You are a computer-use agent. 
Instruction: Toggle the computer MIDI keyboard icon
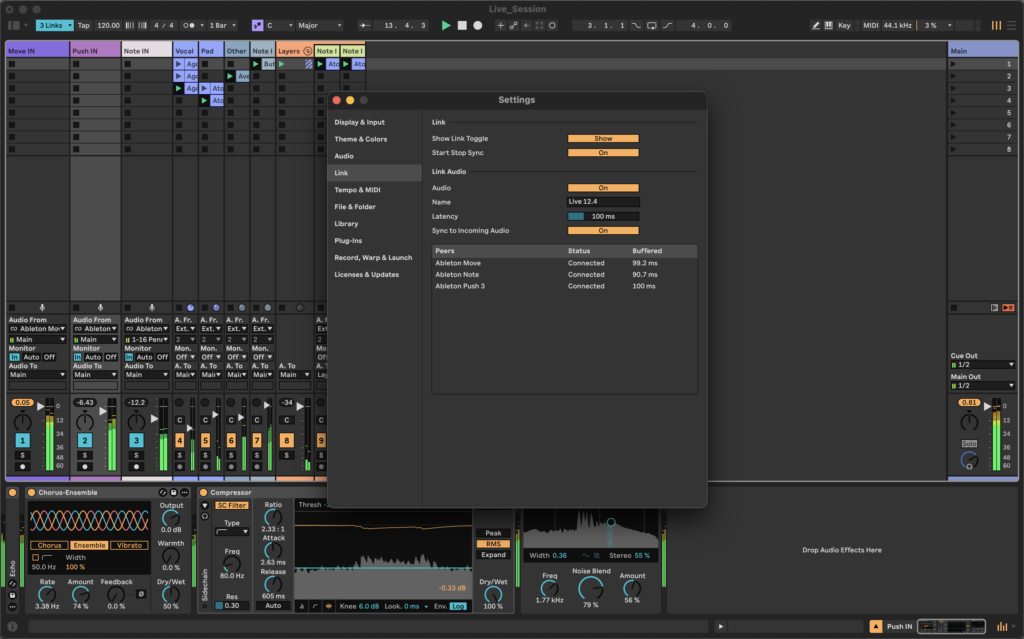tap(828, 25)
